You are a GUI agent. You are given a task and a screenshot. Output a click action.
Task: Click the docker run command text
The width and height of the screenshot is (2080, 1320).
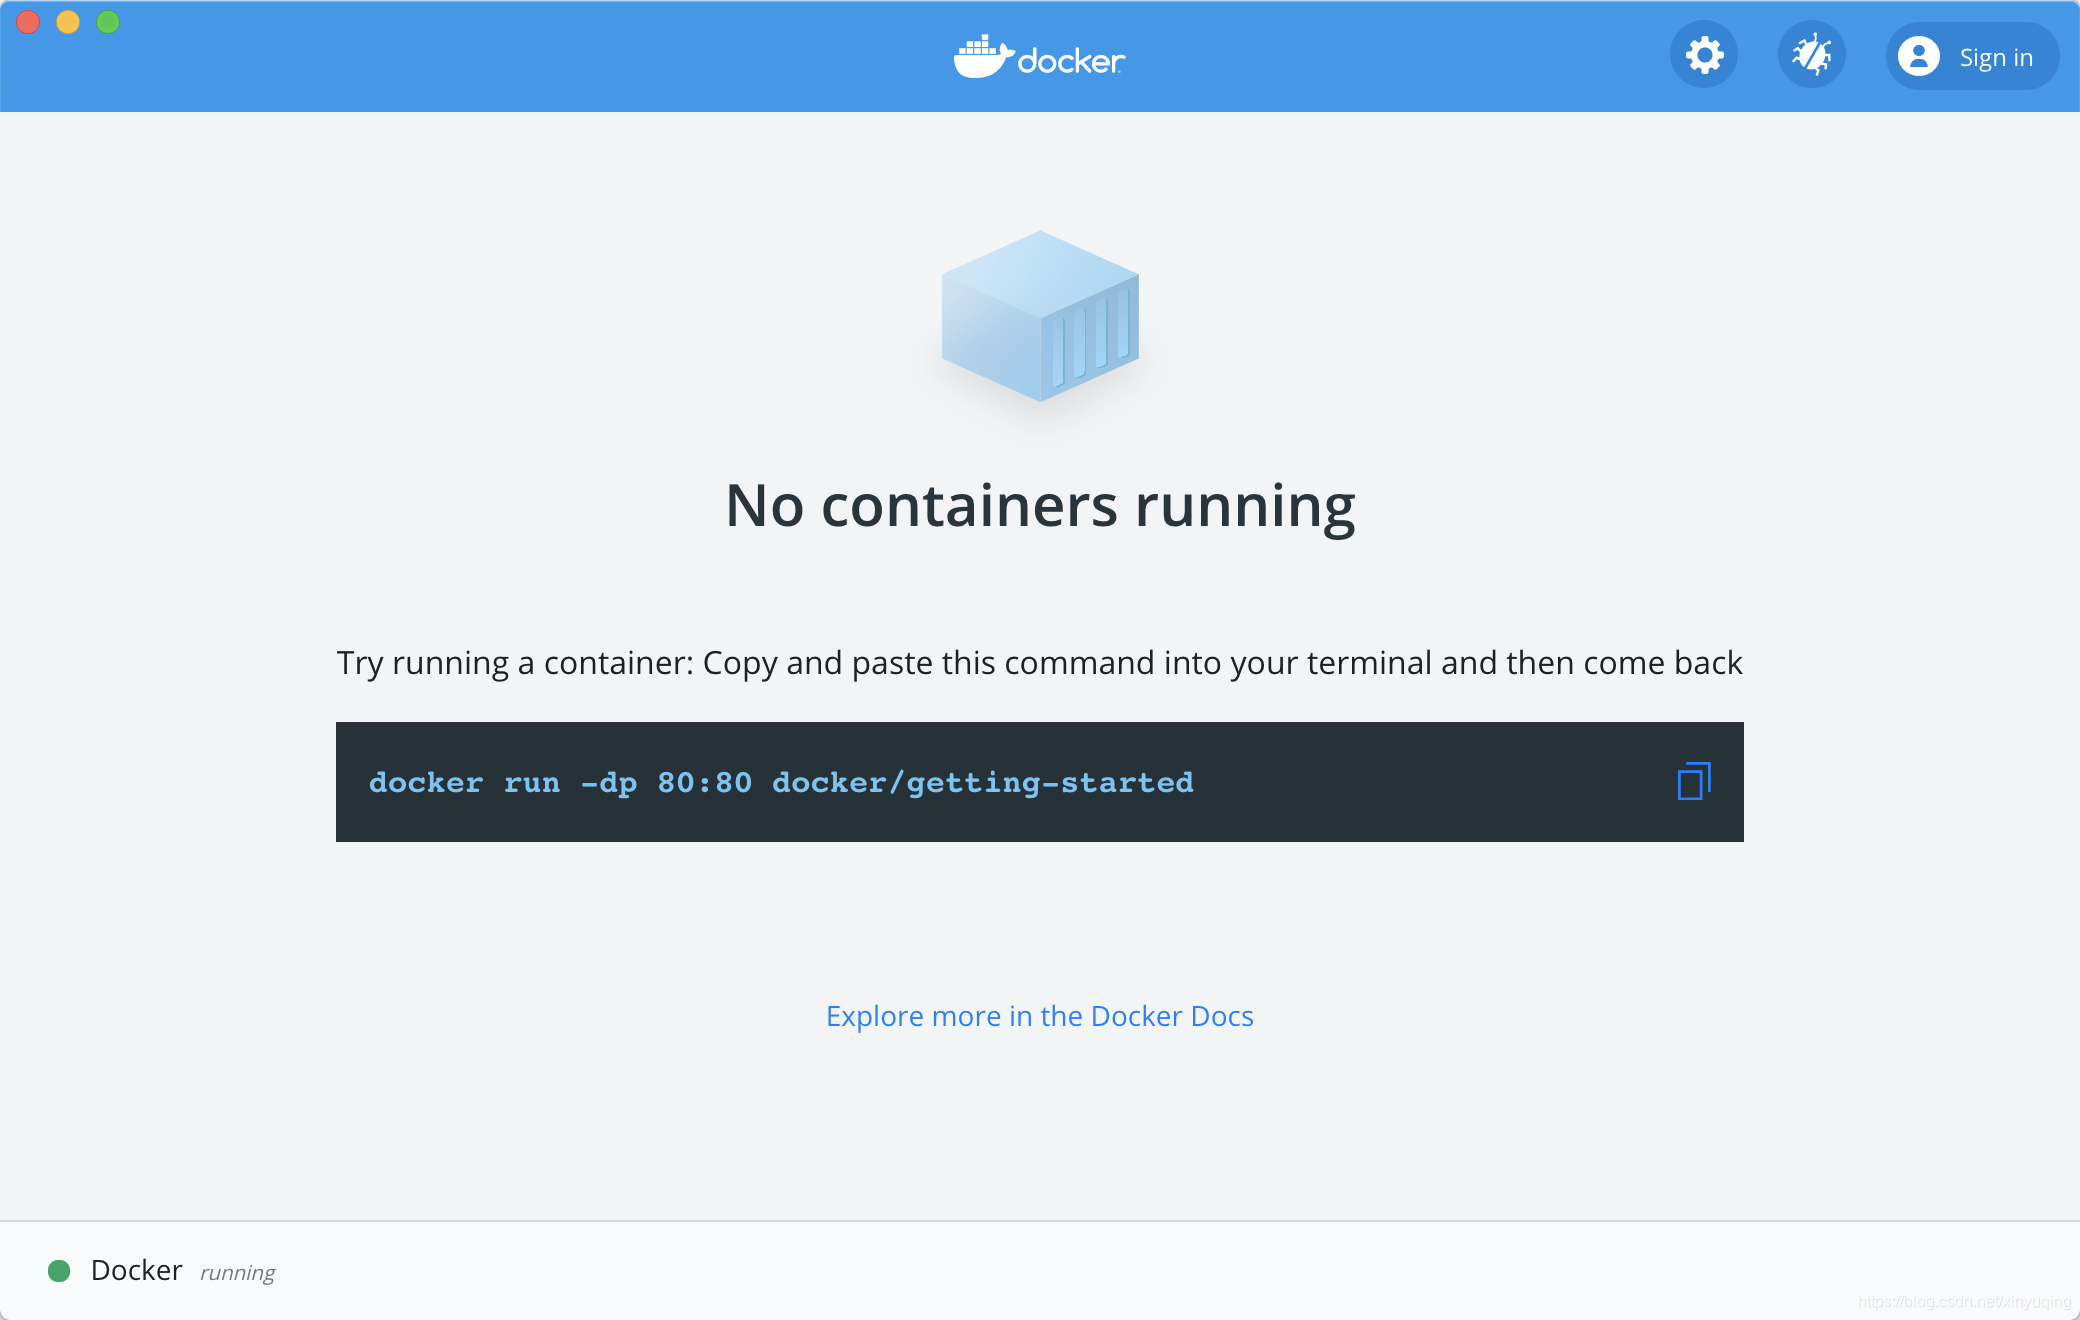coord(781,782)
